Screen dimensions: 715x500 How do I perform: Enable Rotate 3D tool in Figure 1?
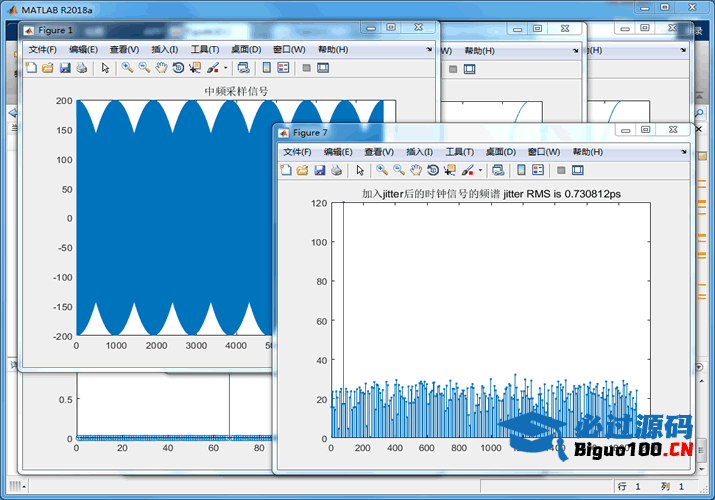178,68
